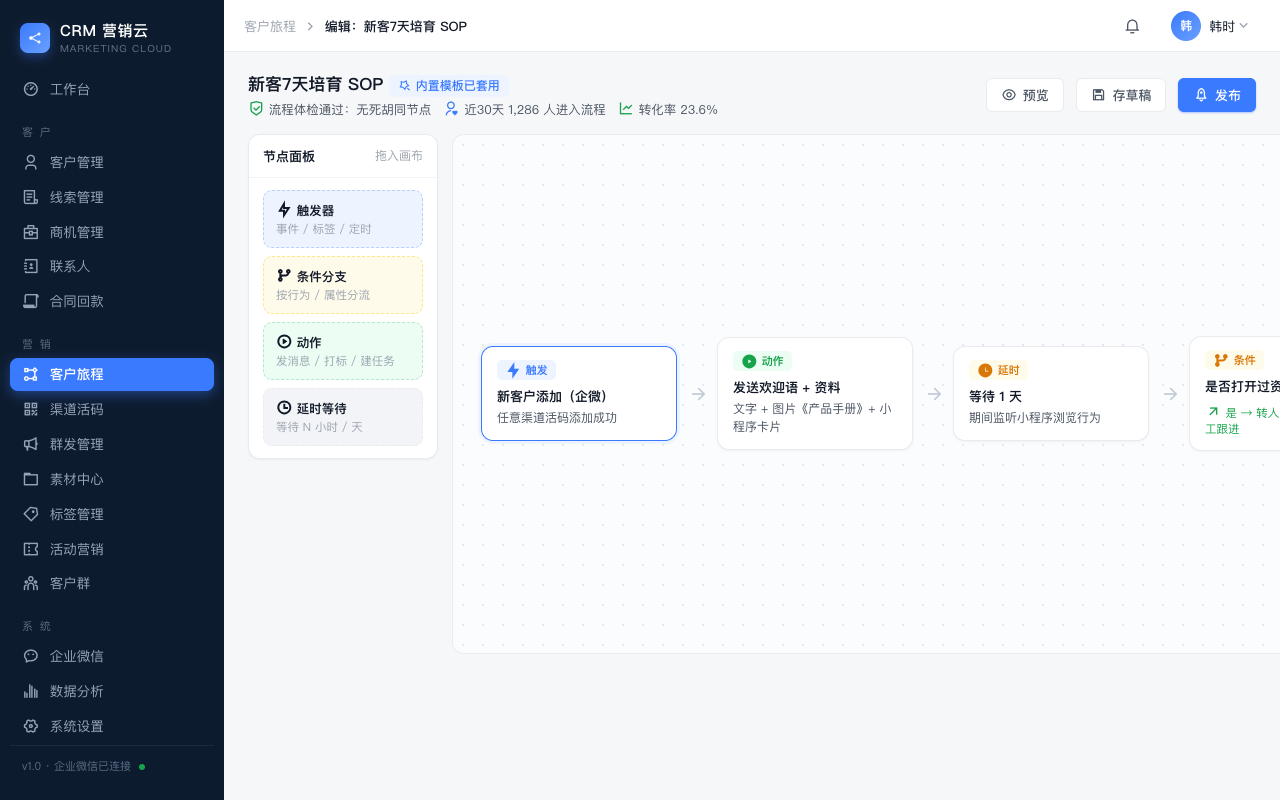Open the notification bell in the header

point(1132,26)
